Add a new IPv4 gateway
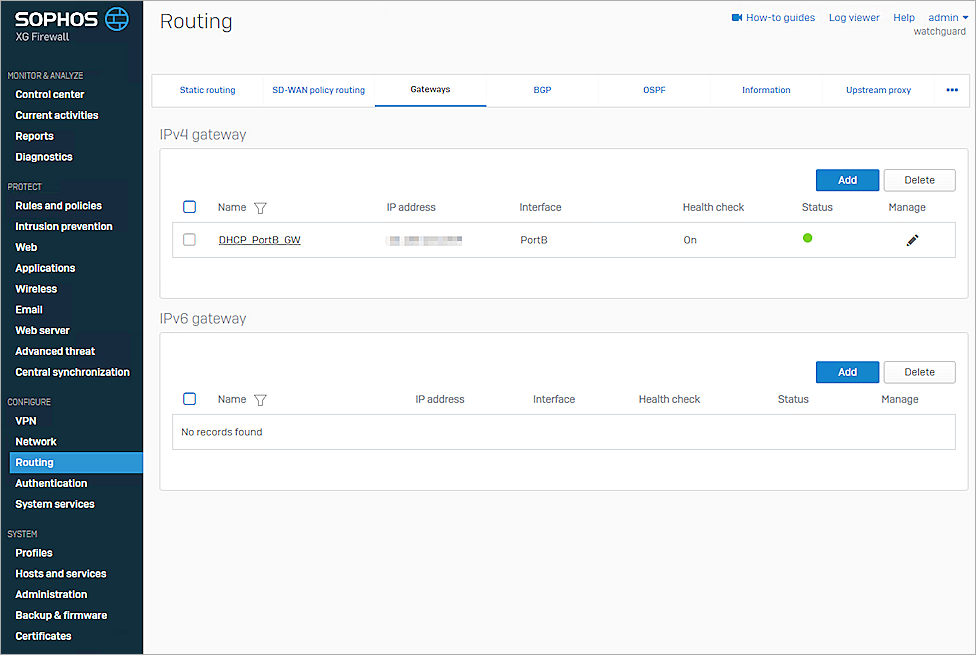Screen dimensions: 976x655 pyautogui.click(x=847, y=180)
